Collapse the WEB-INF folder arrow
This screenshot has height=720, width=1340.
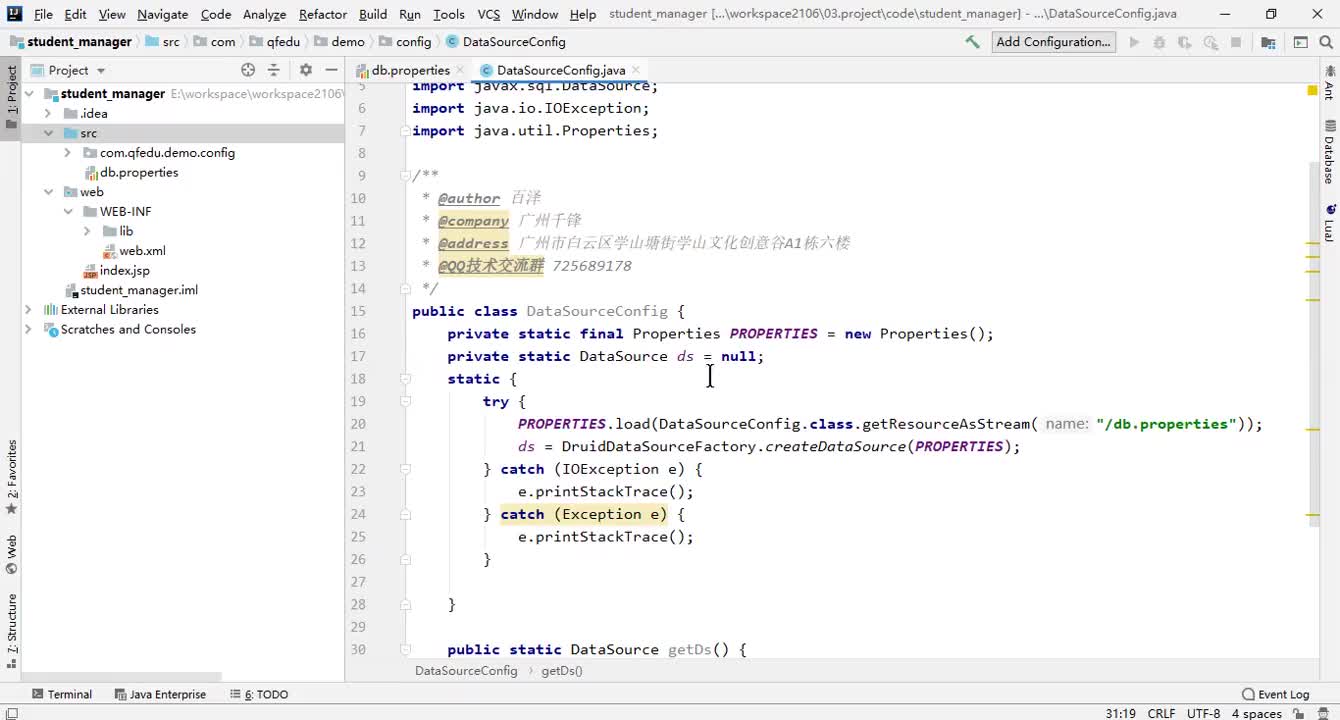pos(67,212)
